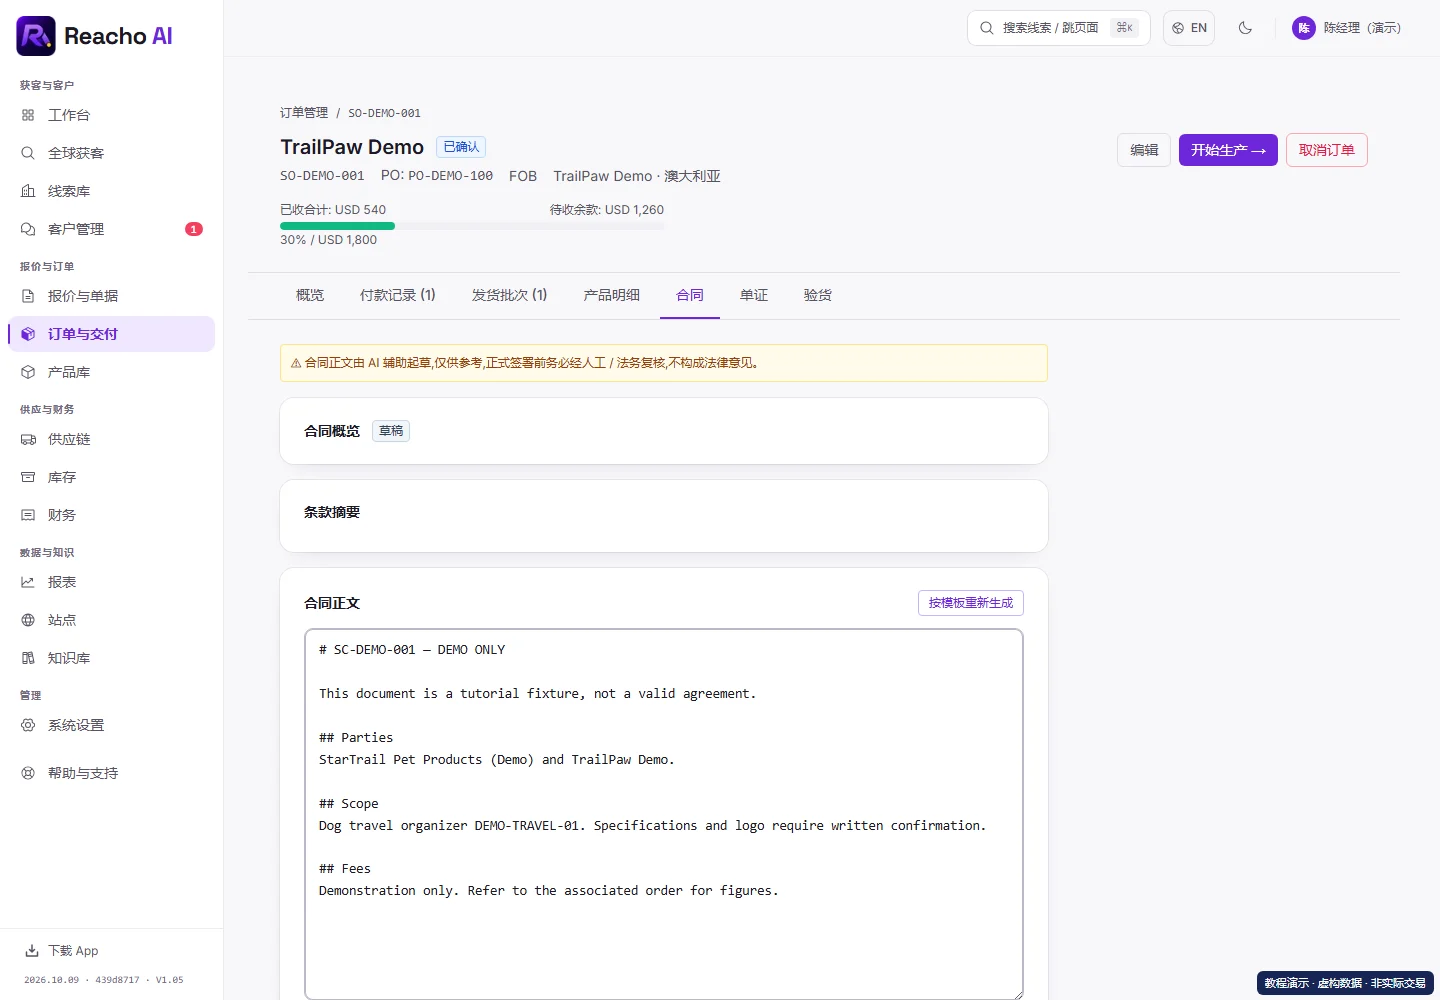Open 报价与单据 menu item

tap(111, 296)
